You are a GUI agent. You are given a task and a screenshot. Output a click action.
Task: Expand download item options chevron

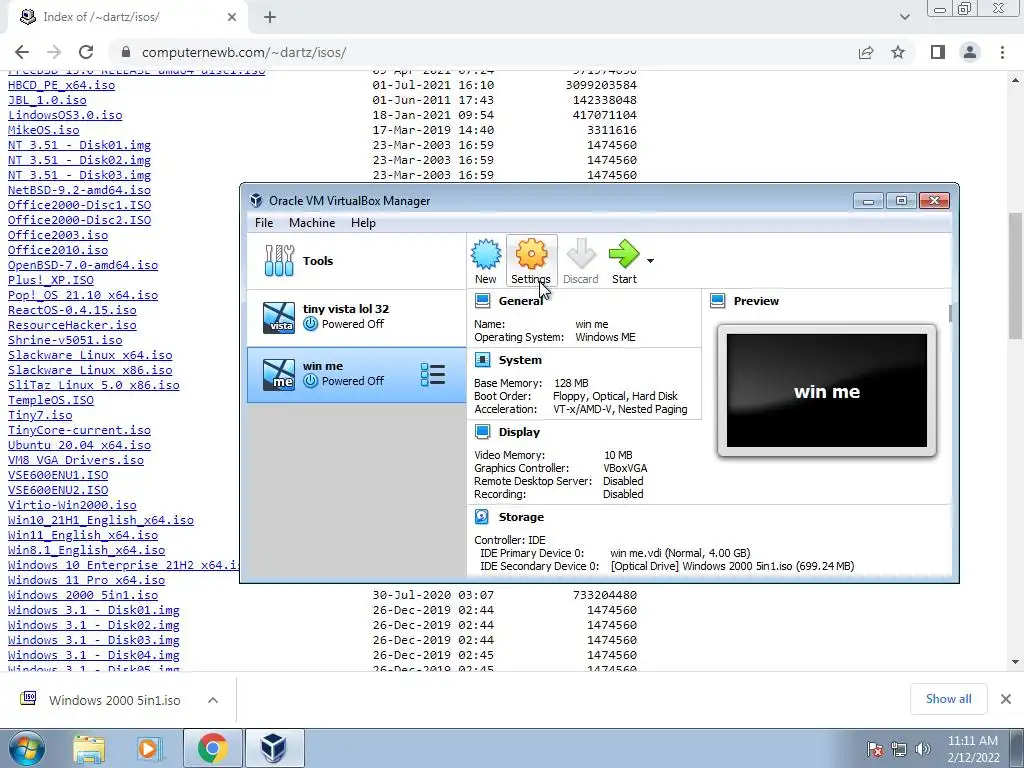[213, 700]
